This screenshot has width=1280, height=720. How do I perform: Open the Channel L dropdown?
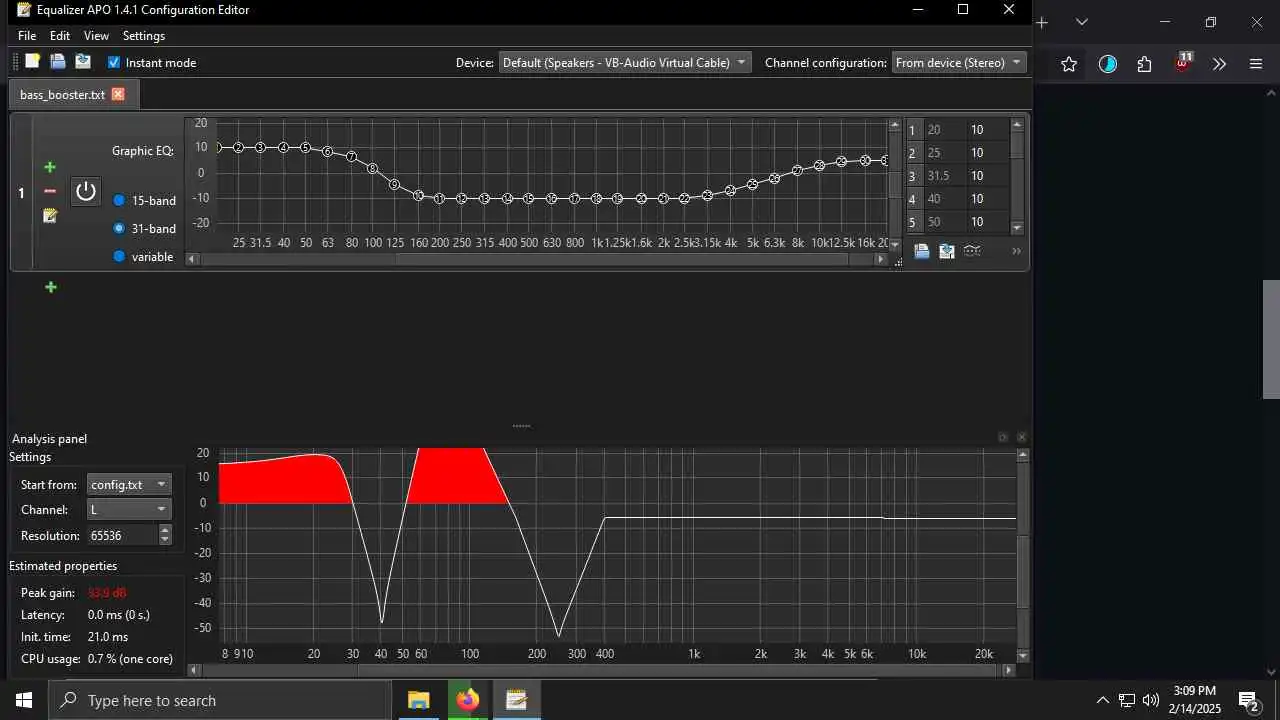pos(129,509)
